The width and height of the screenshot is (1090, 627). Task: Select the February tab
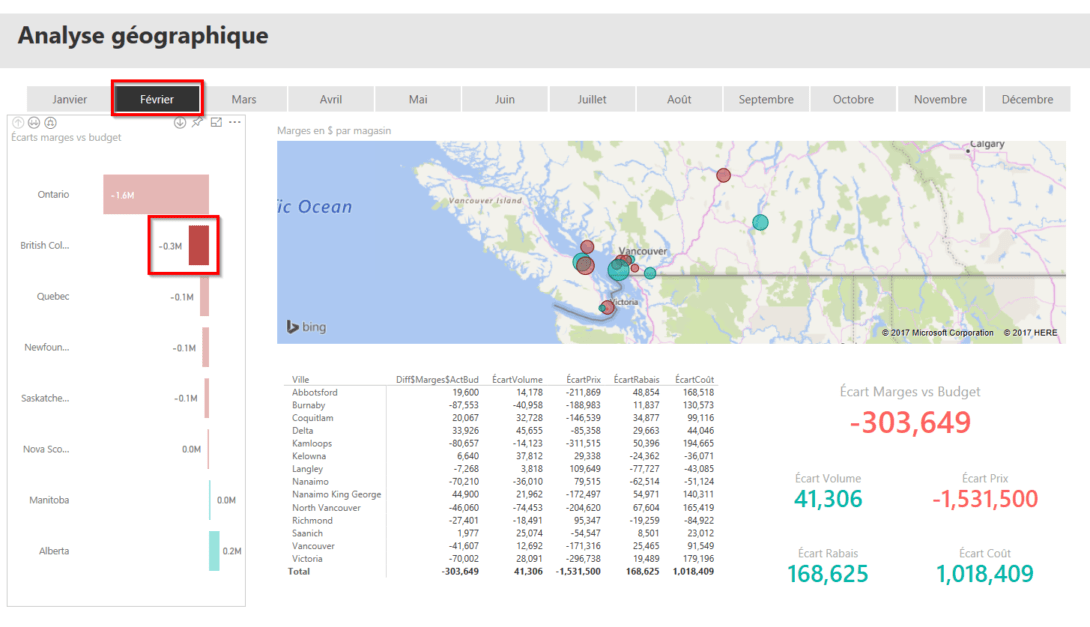pos(156,99)
